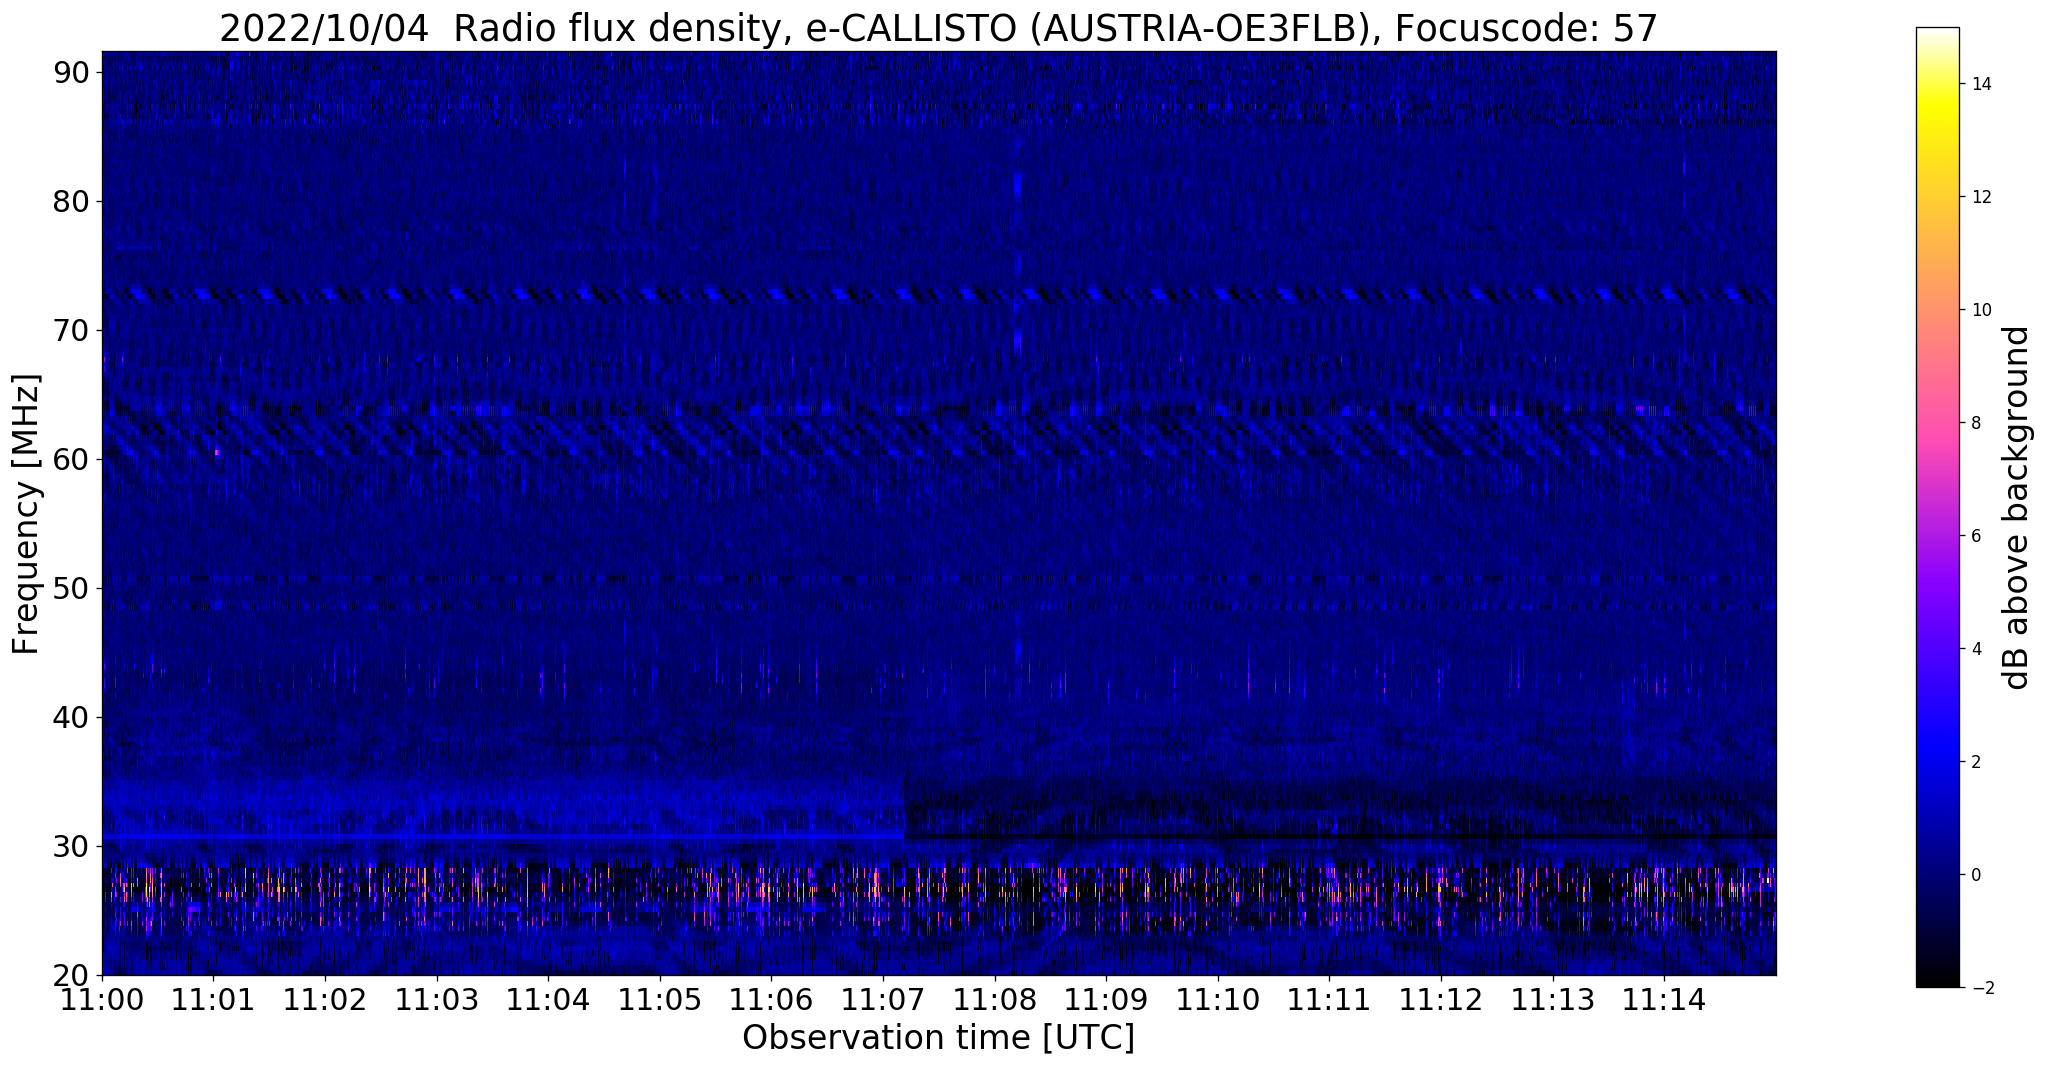Click the bright horizontal line near 30 MHz
This screenshot has height=1067, width=2047.
503,835
